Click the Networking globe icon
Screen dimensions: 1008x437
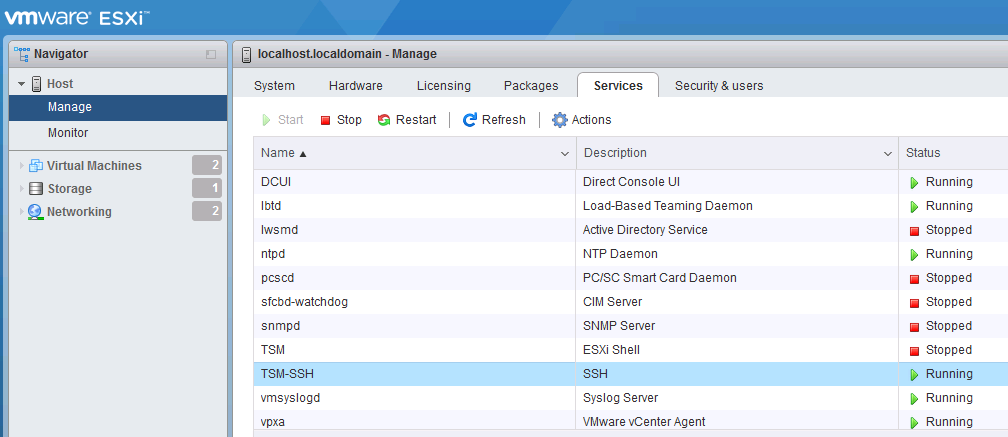point(36,212)
